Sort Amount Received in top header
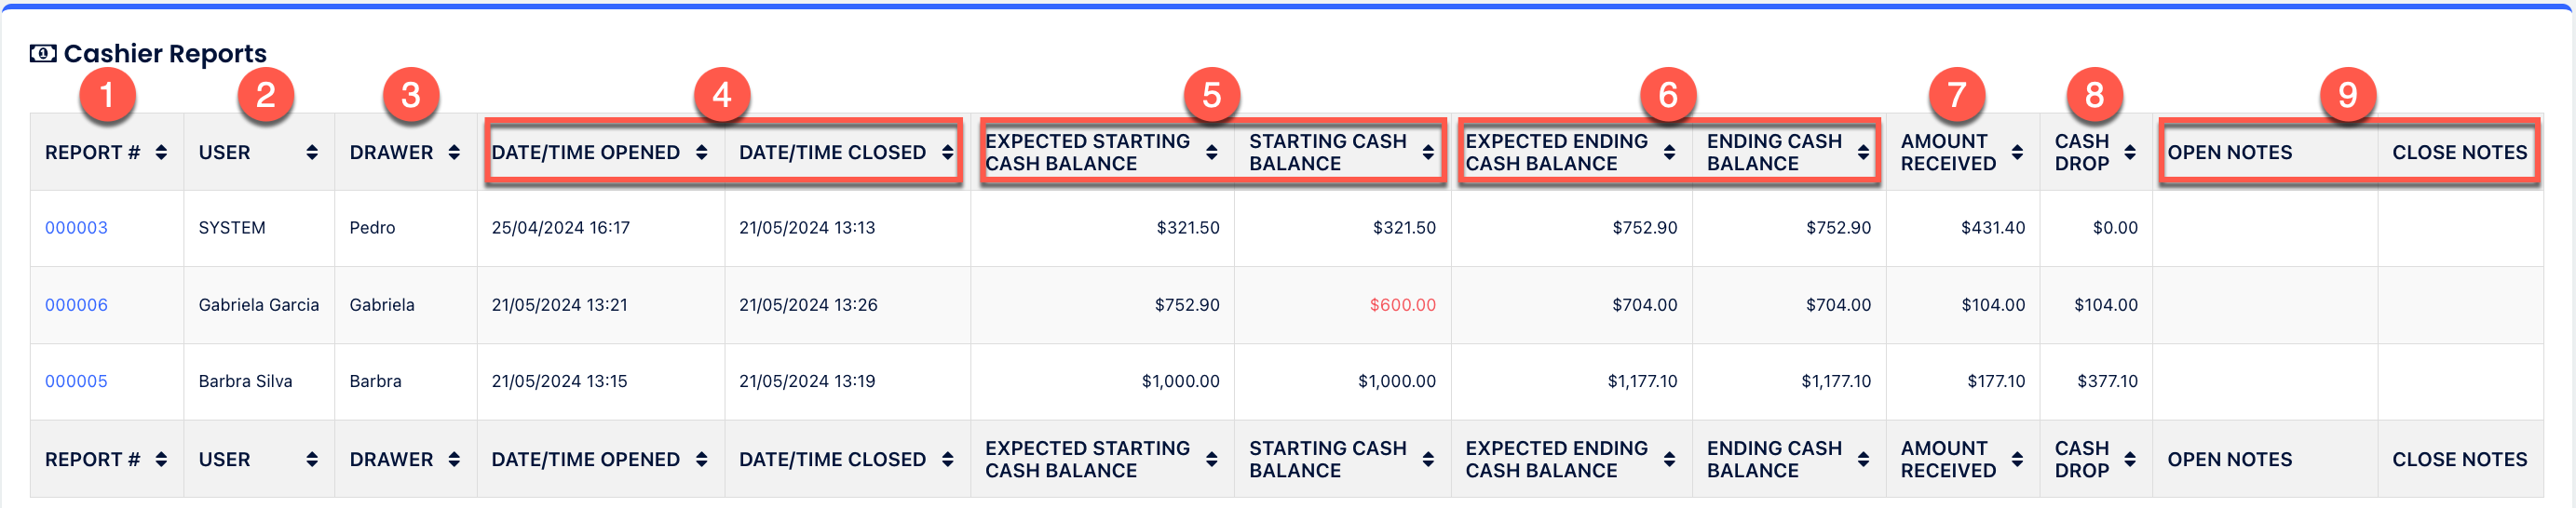This screenshot has height=508, width=2576. [x=2017, y=152]
